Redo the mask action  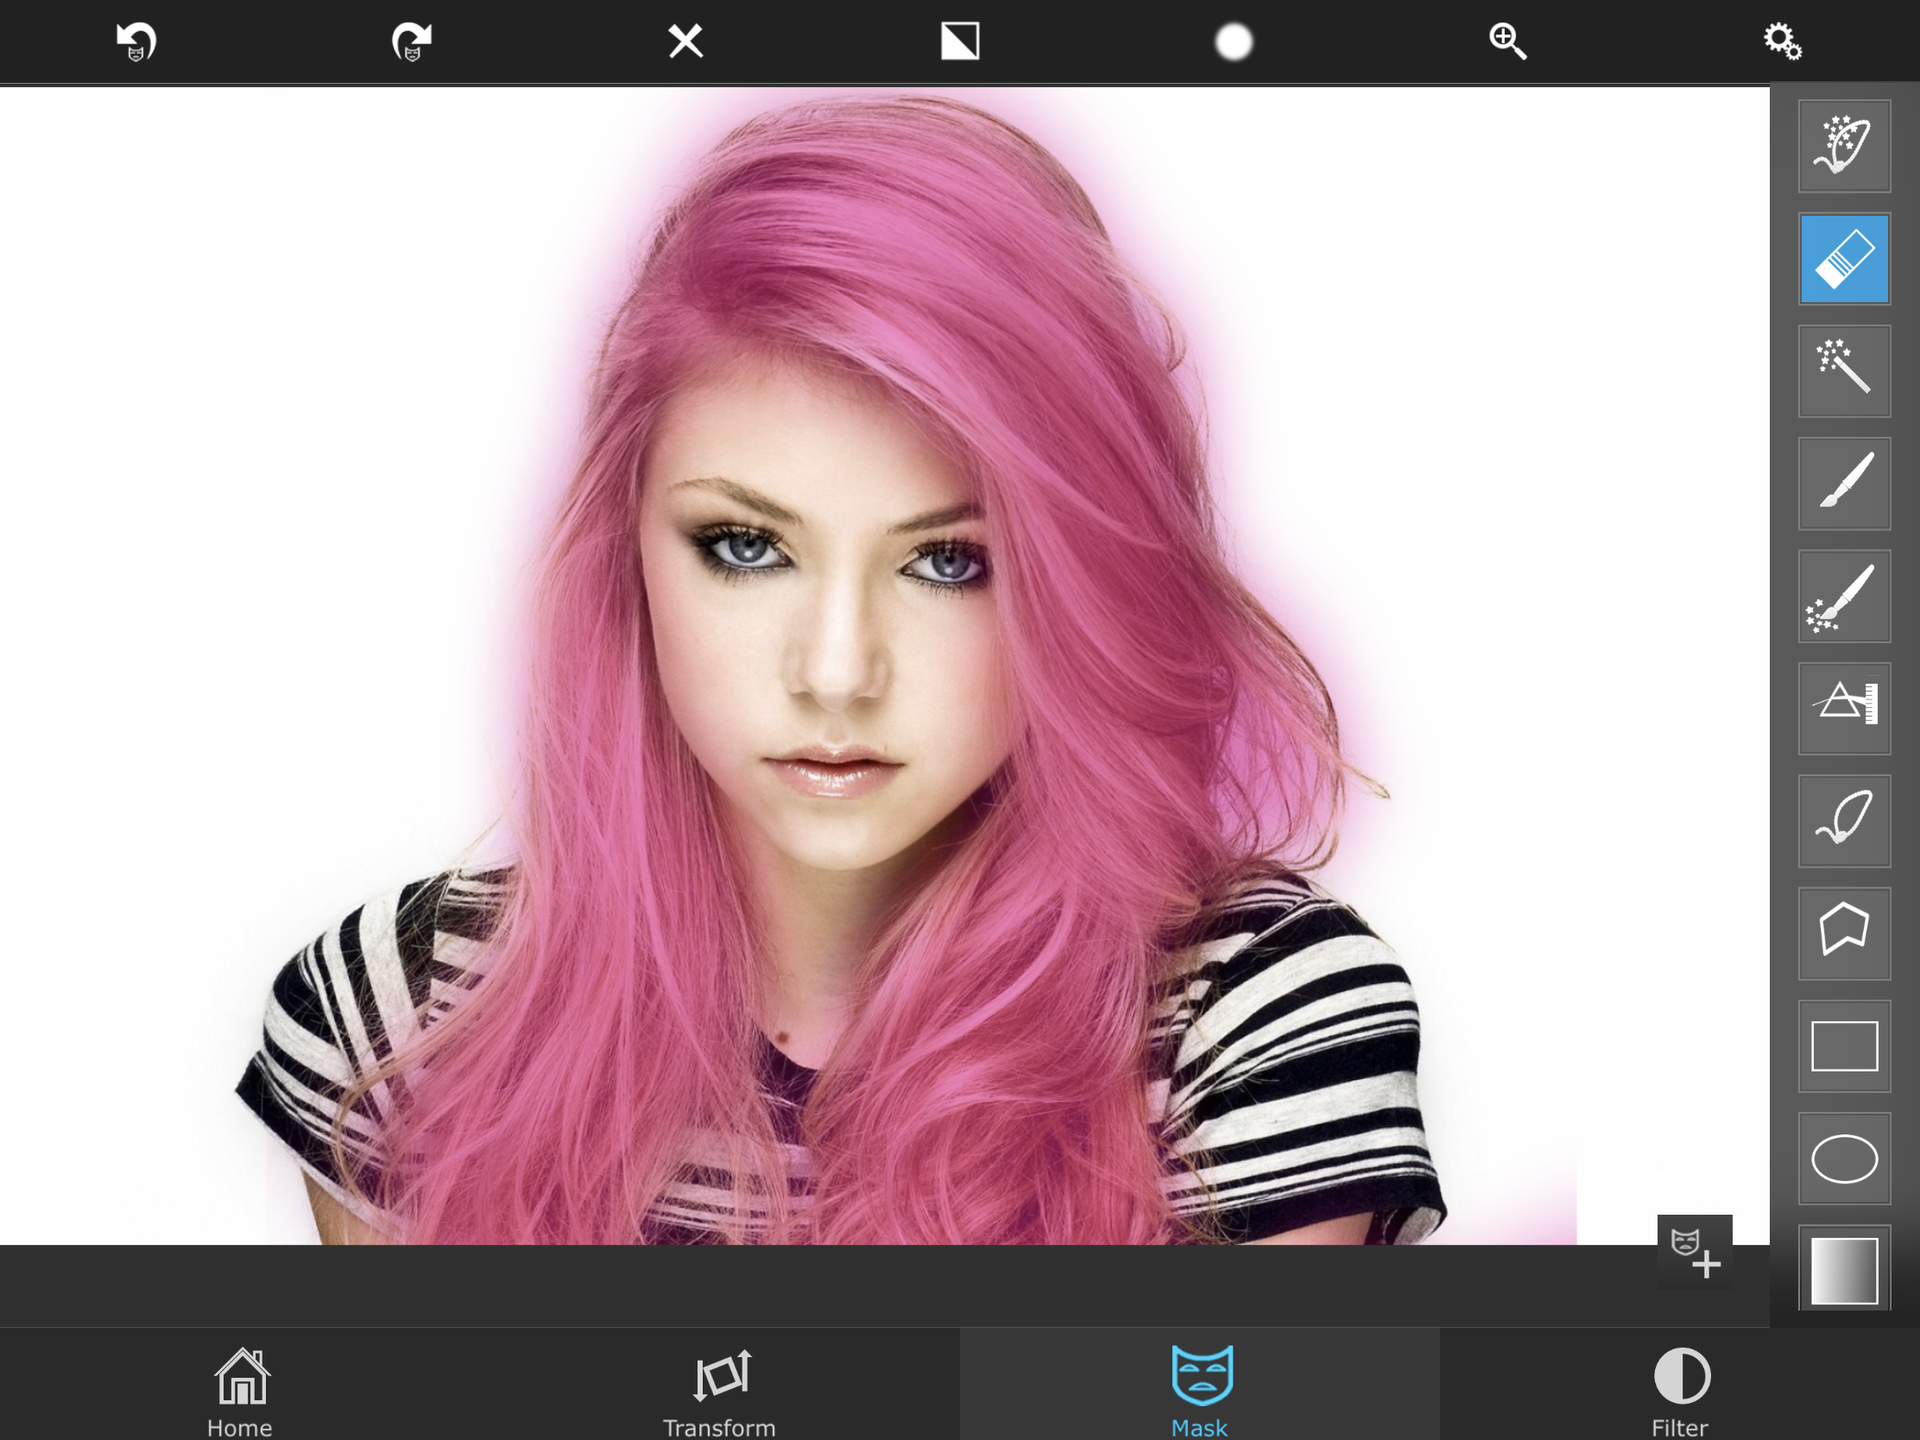coord(411,42)
